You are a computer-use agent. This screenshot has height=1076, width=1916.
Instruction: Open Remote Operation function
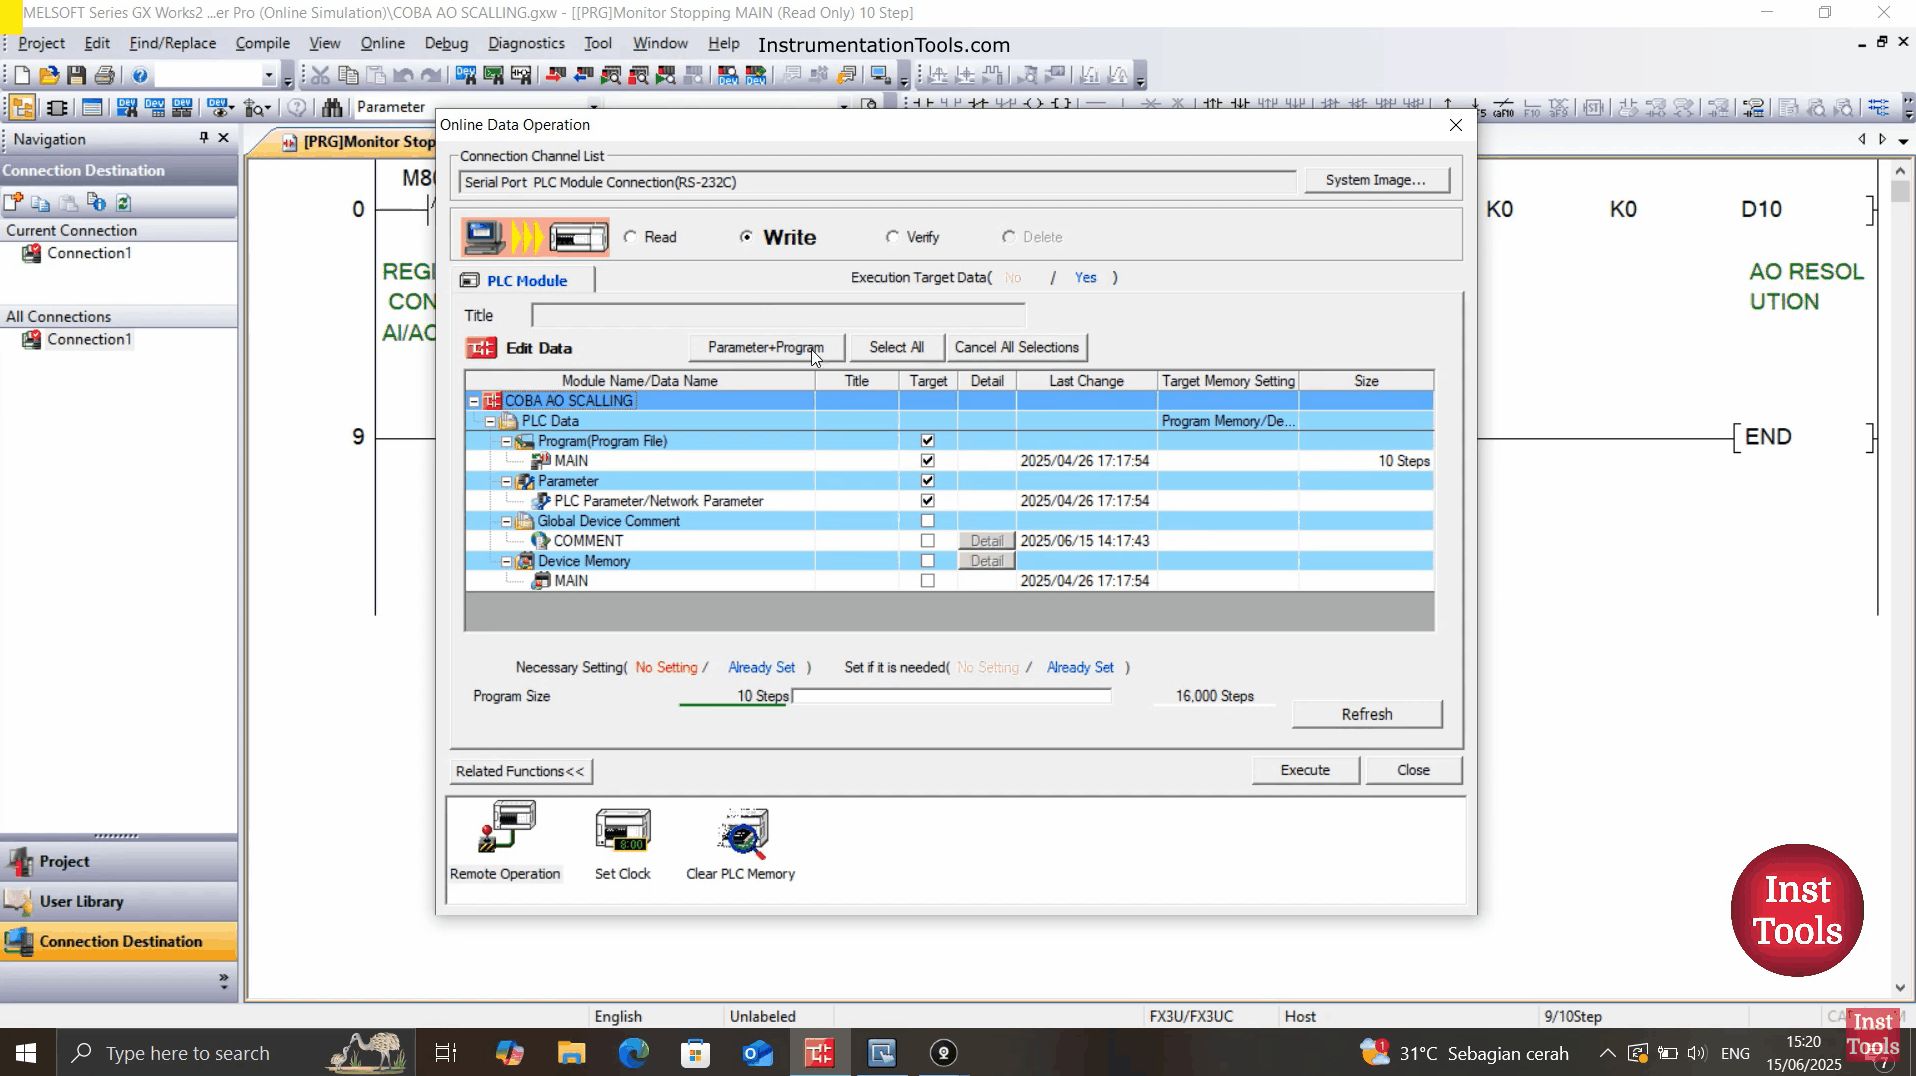505,841
